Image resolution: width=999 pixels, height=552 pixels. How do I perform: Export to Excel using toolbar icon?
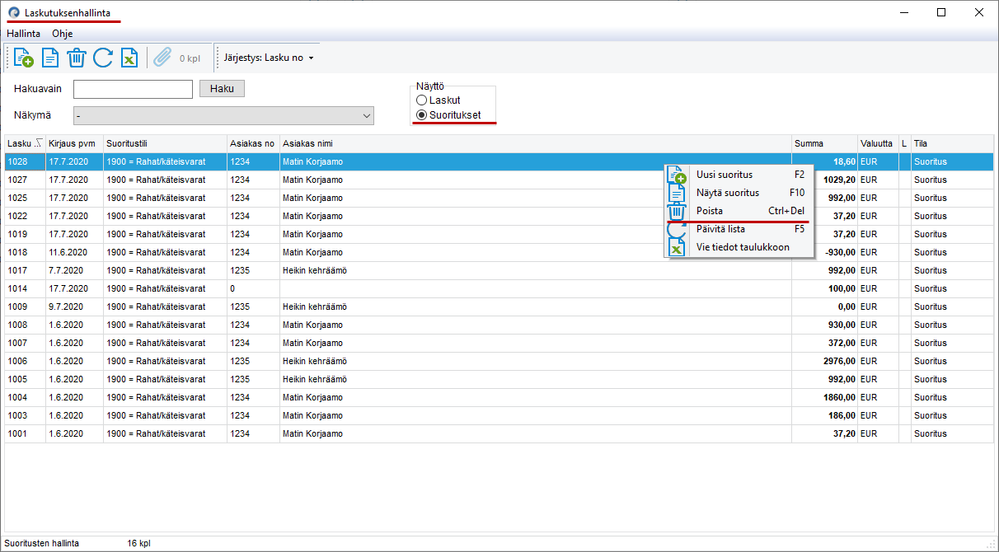(x=129, y=57)
